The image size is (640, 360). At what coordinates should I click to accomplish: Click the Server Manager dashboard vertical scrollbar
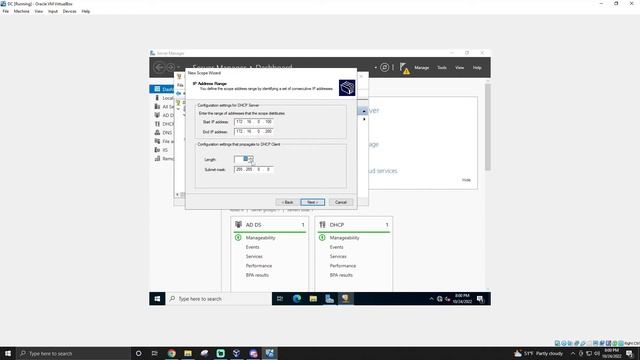[x=487, y=127]
